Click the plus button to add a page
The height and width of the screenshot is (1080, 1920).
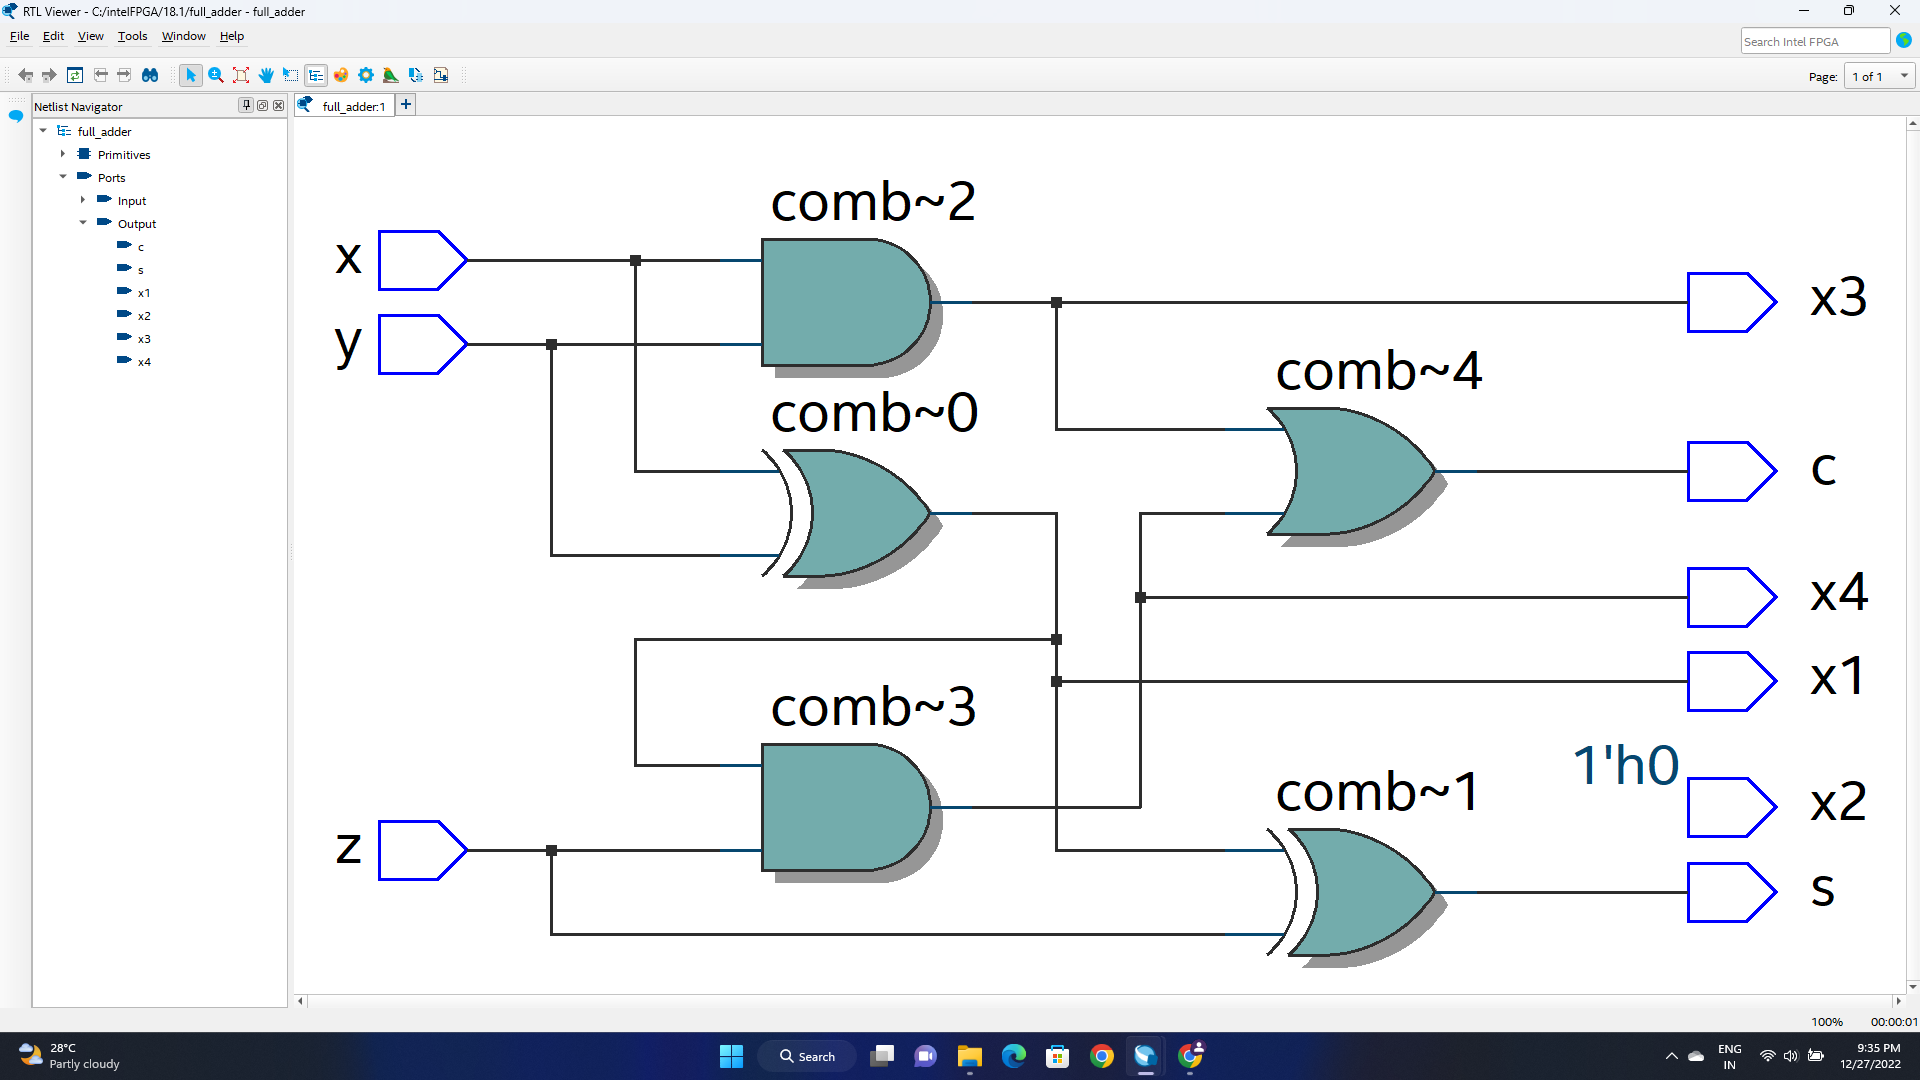click(406, 104)
